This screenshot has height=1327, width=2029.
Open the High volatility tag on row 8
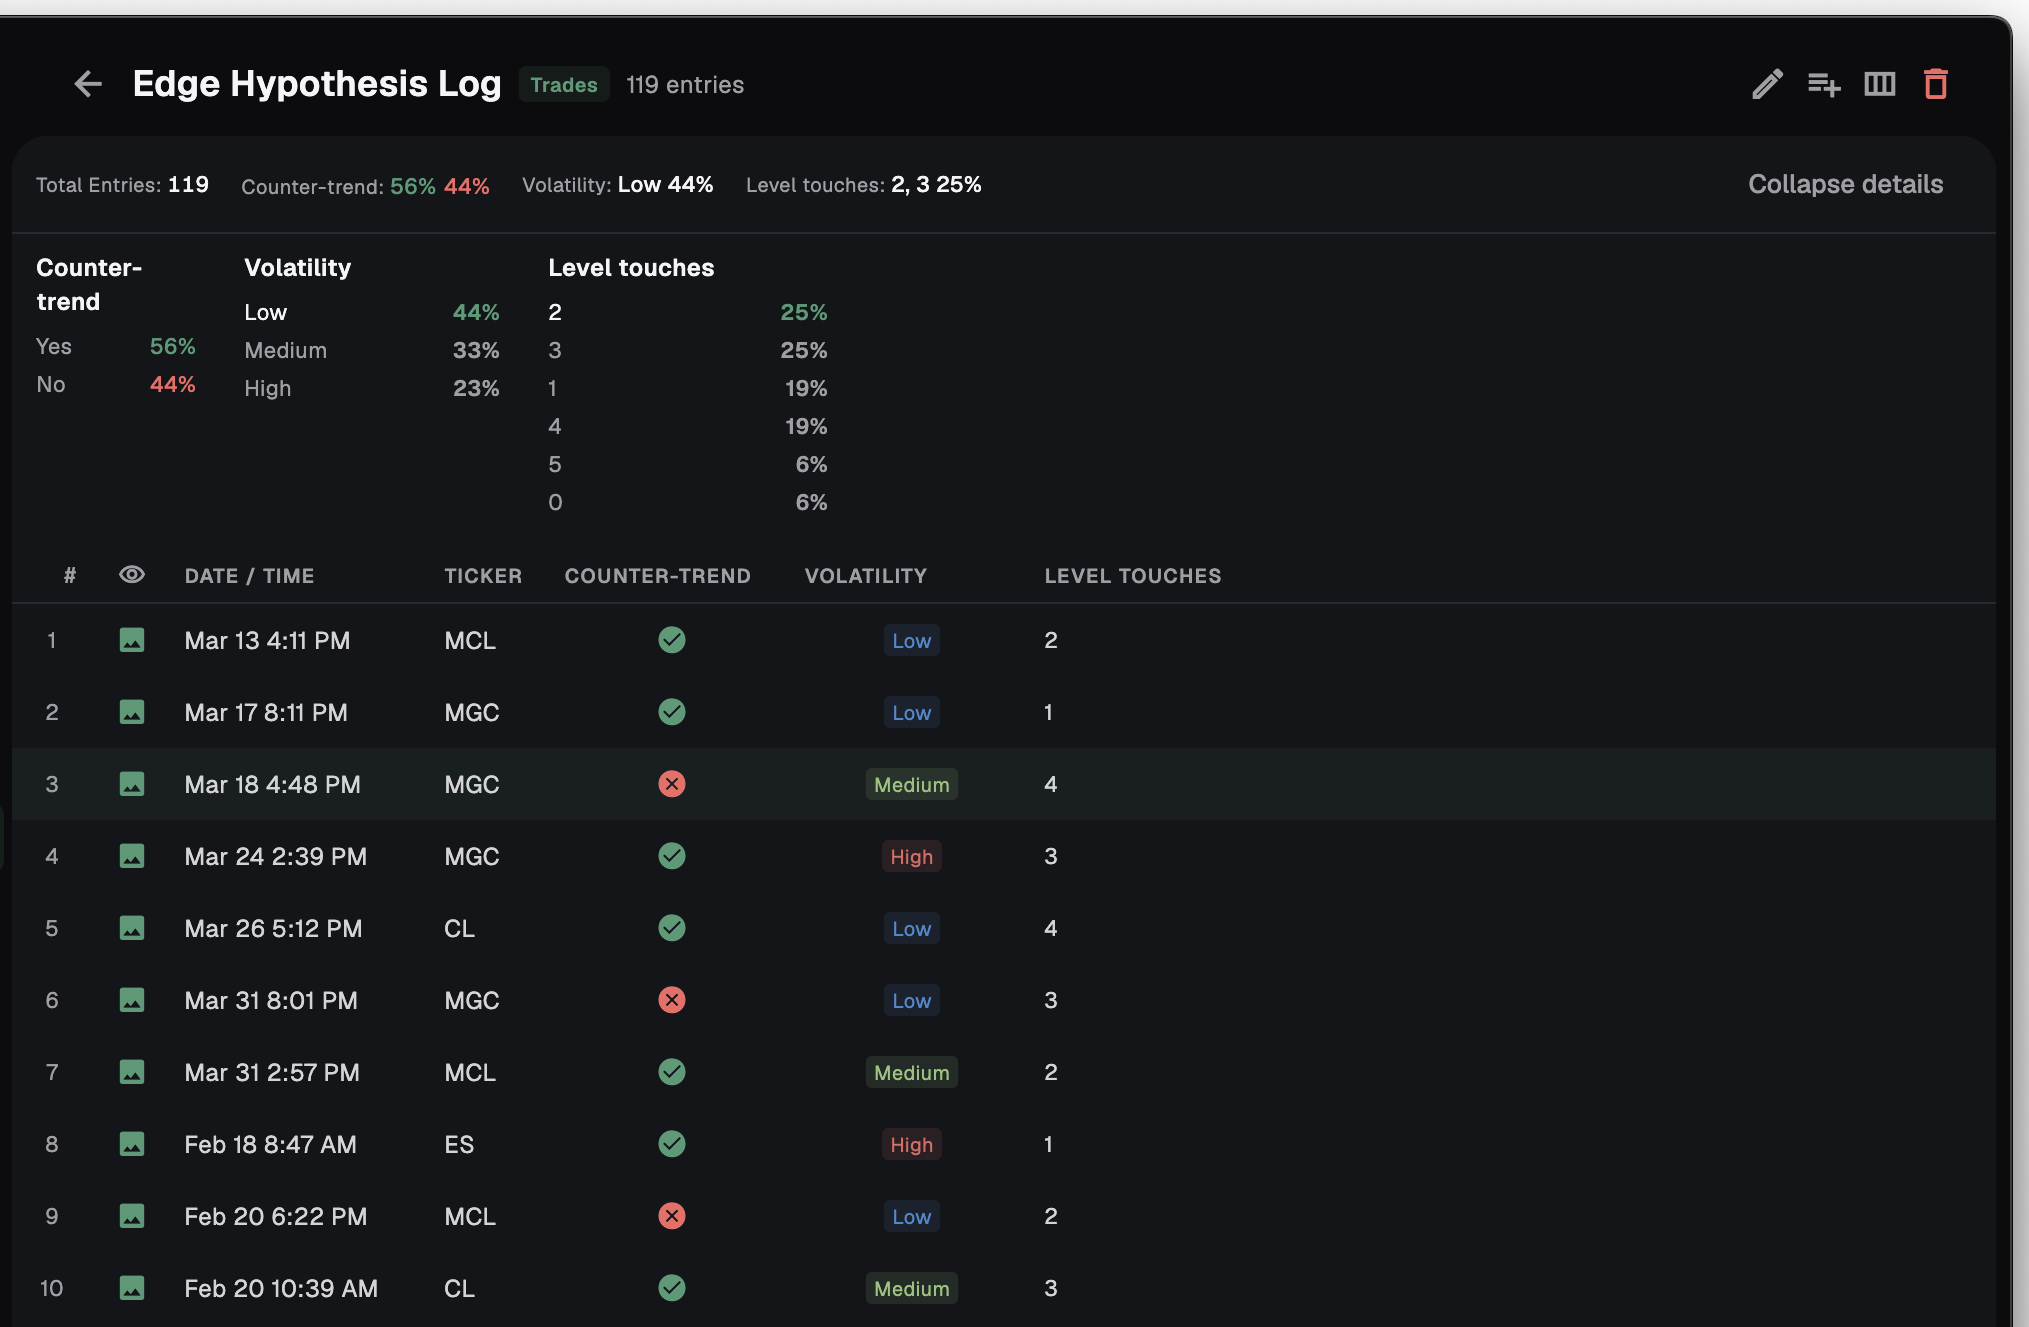coord(912,1145)
